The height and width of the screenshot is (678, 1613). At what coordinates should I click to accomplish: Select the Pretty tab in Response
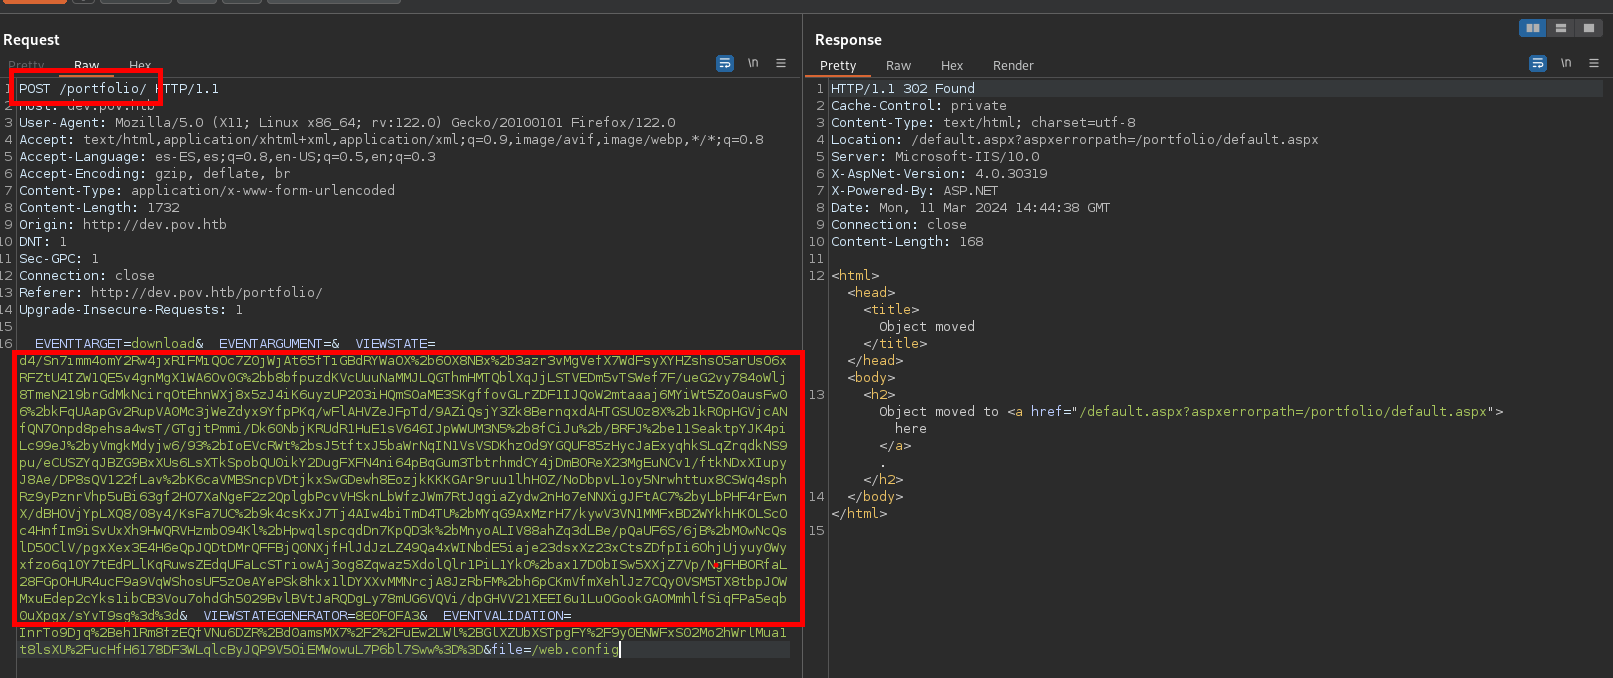click(838, 66)
